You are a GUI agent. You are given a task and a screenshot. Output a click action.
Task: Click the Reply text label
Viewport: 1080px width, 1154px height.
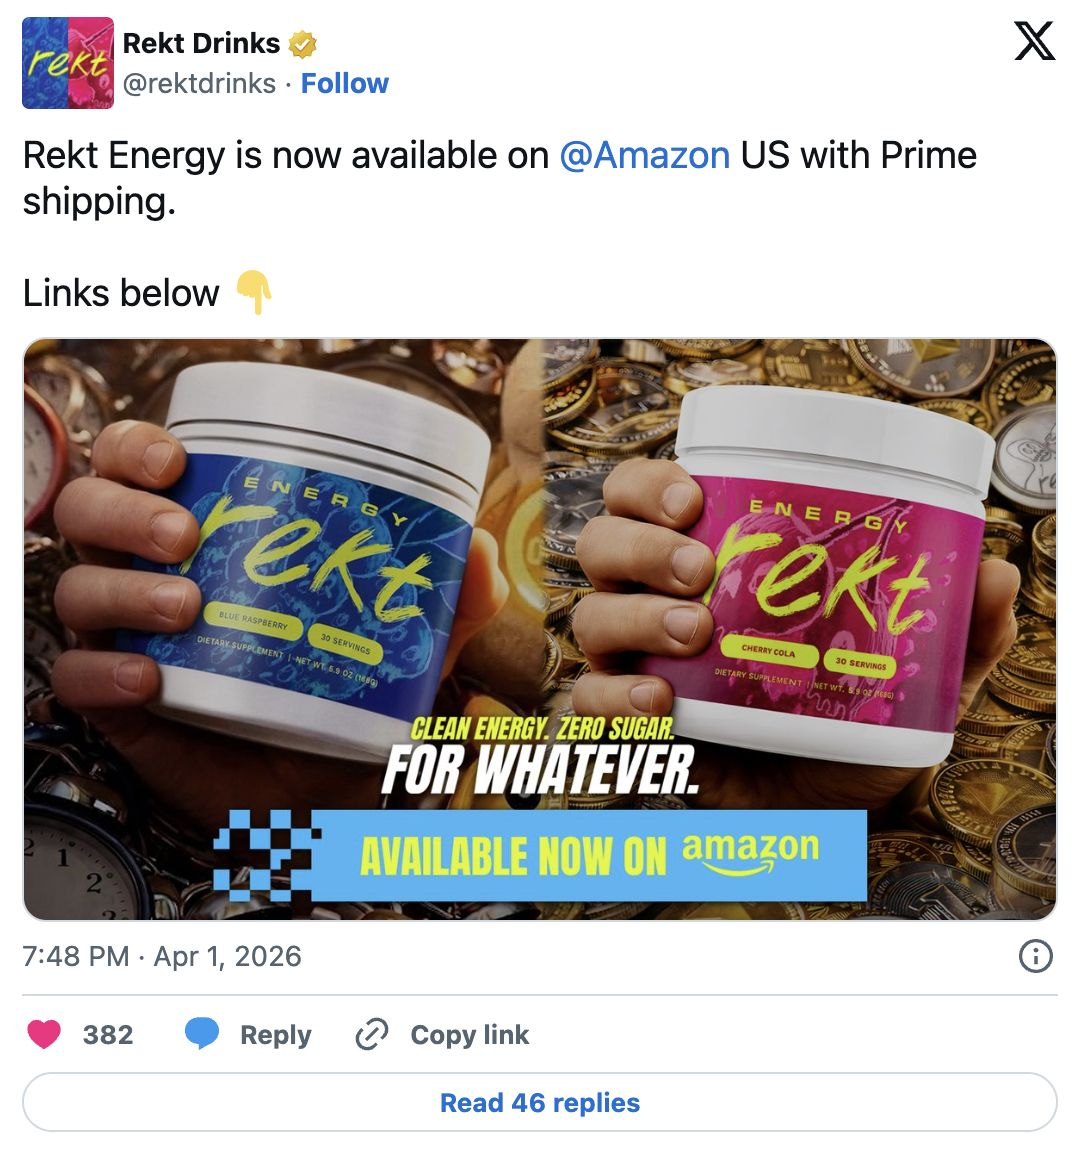(x=276, y=1035)
